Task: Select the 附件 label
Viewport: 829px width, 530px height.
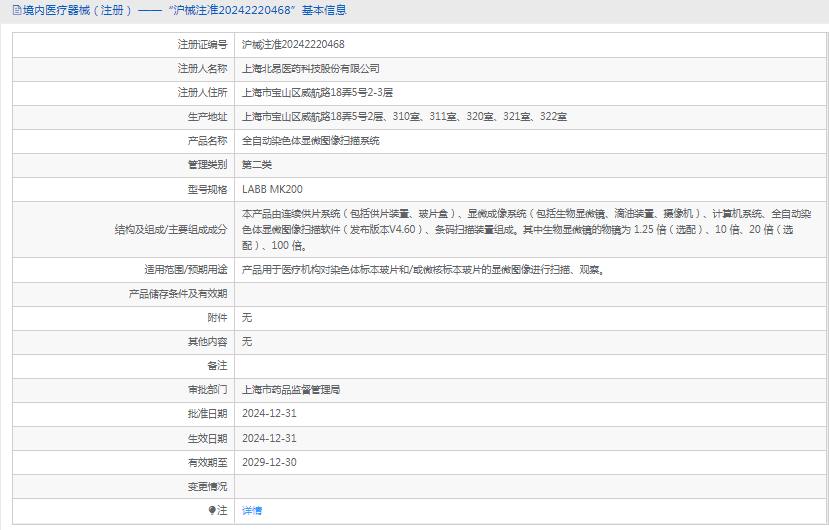Action: (217, 318)
